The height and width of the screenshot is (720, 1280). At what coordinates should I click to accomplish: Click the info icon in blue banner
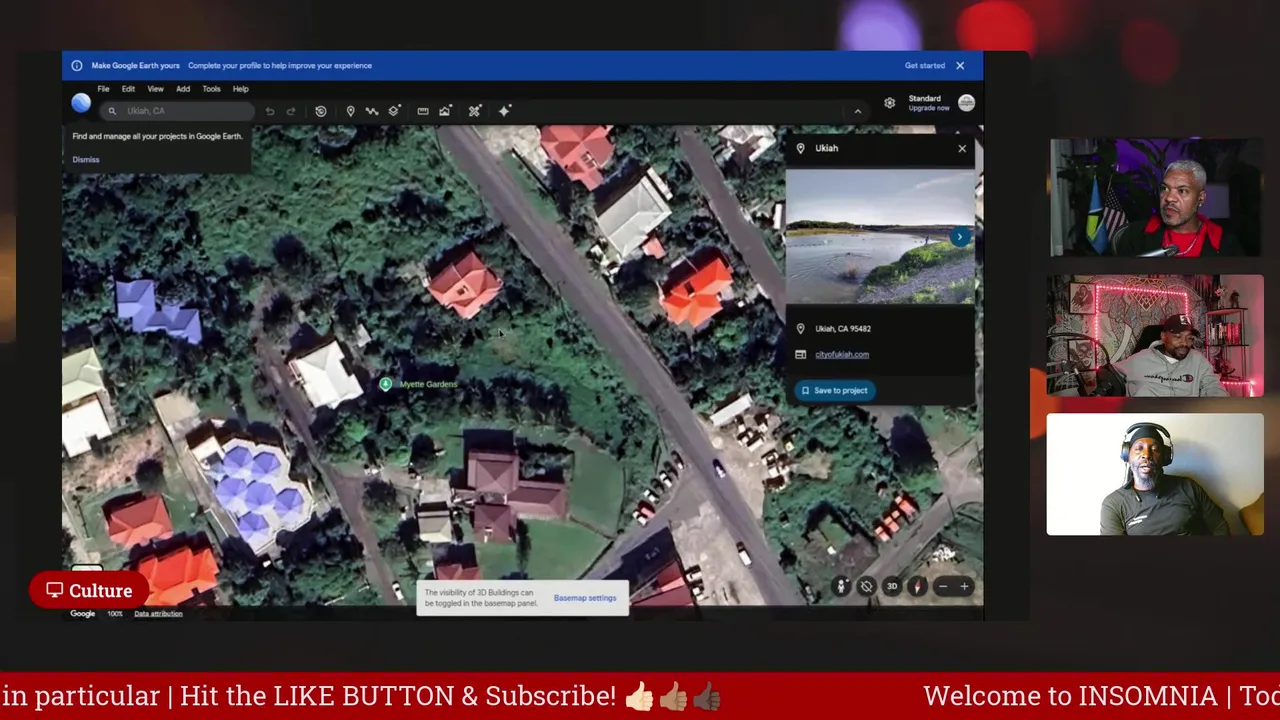pos(76,66)
